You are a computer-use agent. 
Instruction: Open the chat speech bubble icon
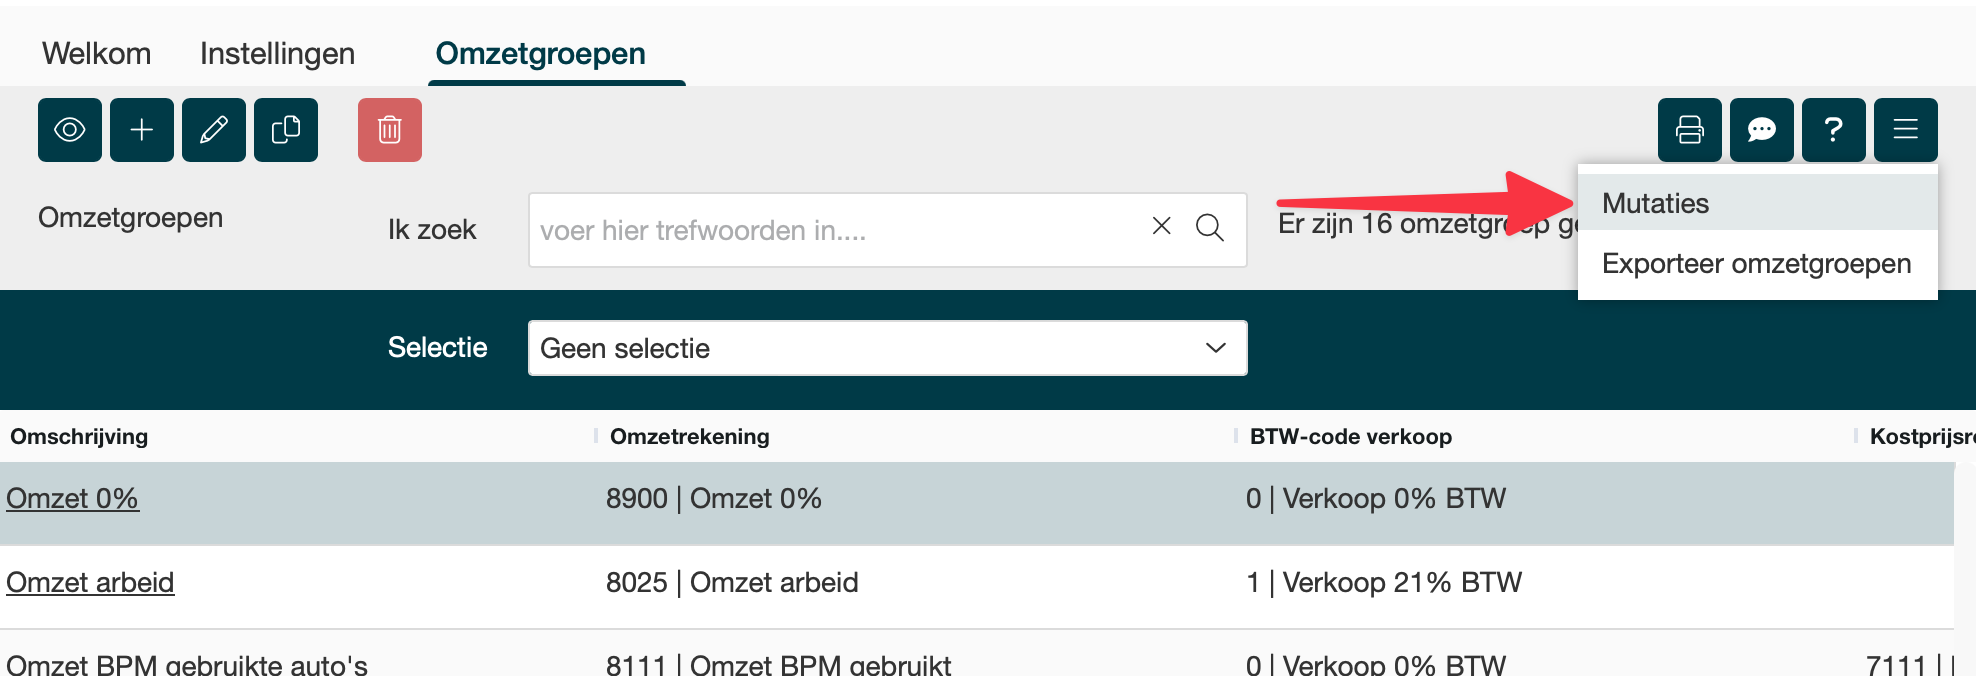point(1762,130)
